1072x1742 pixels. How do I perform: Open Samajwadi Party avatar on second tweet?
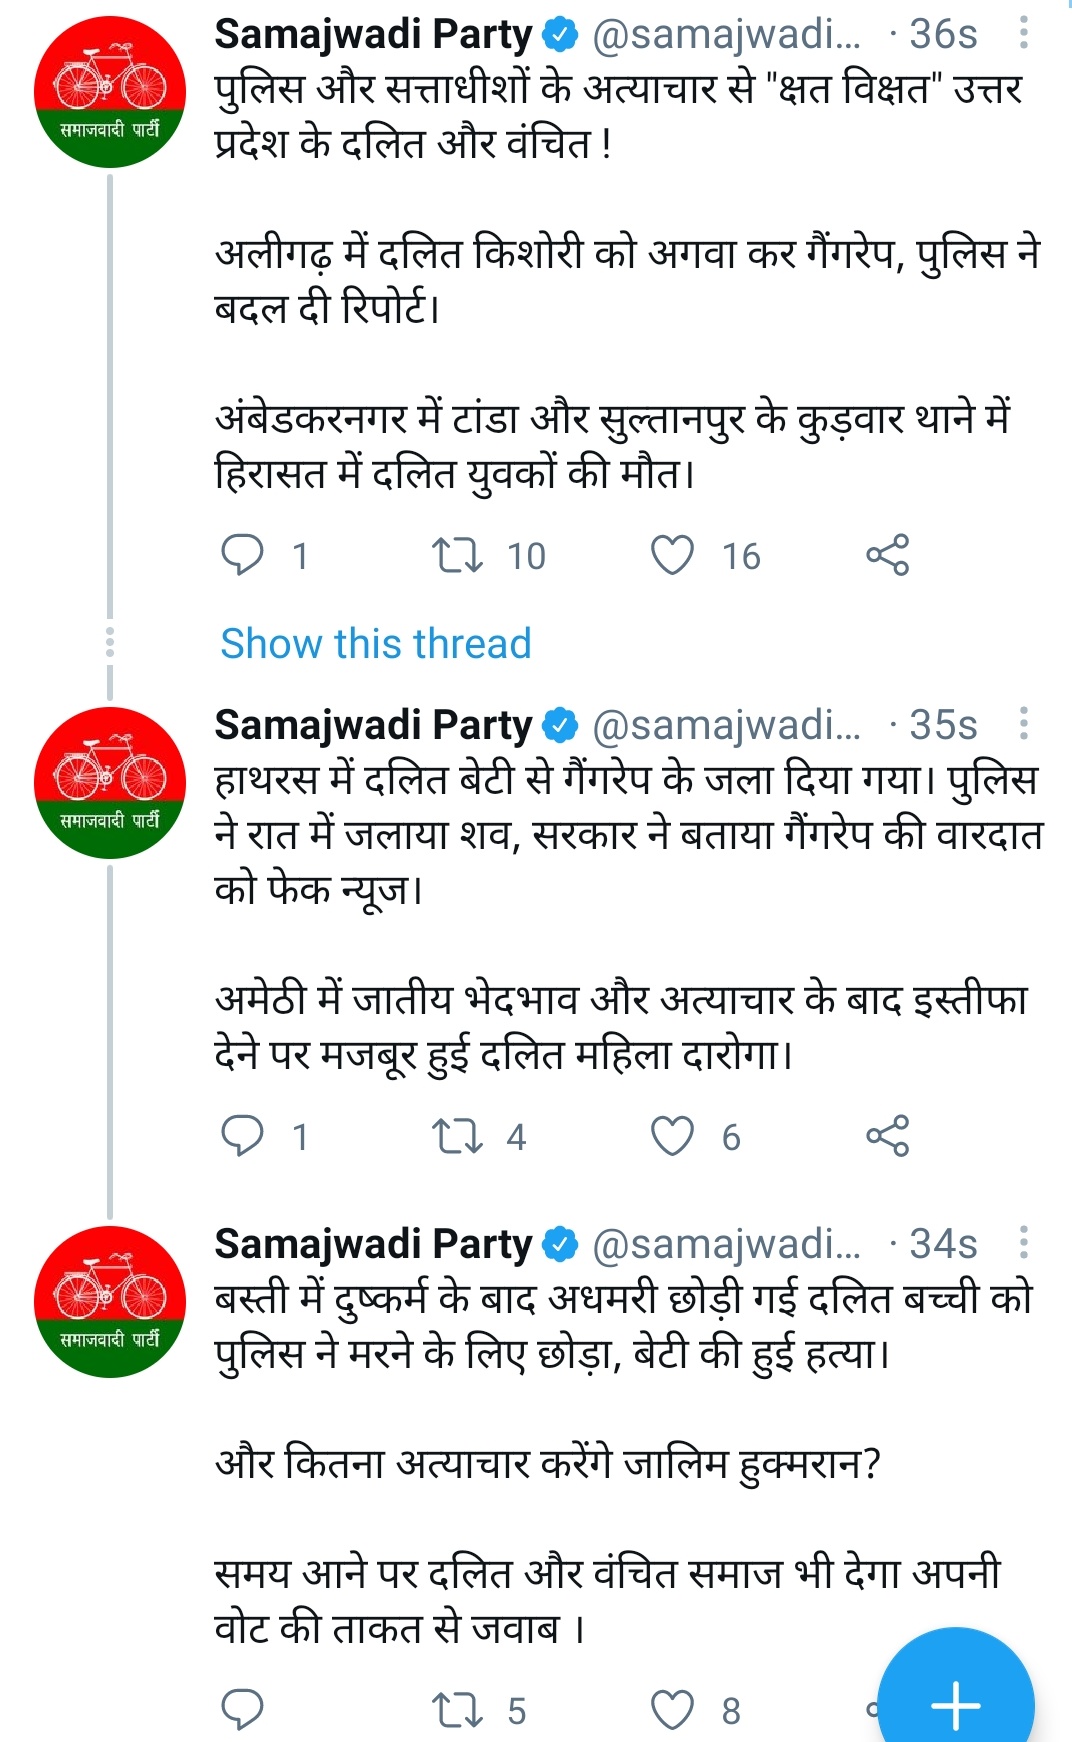pyautogui.click(x=110, y=782)
